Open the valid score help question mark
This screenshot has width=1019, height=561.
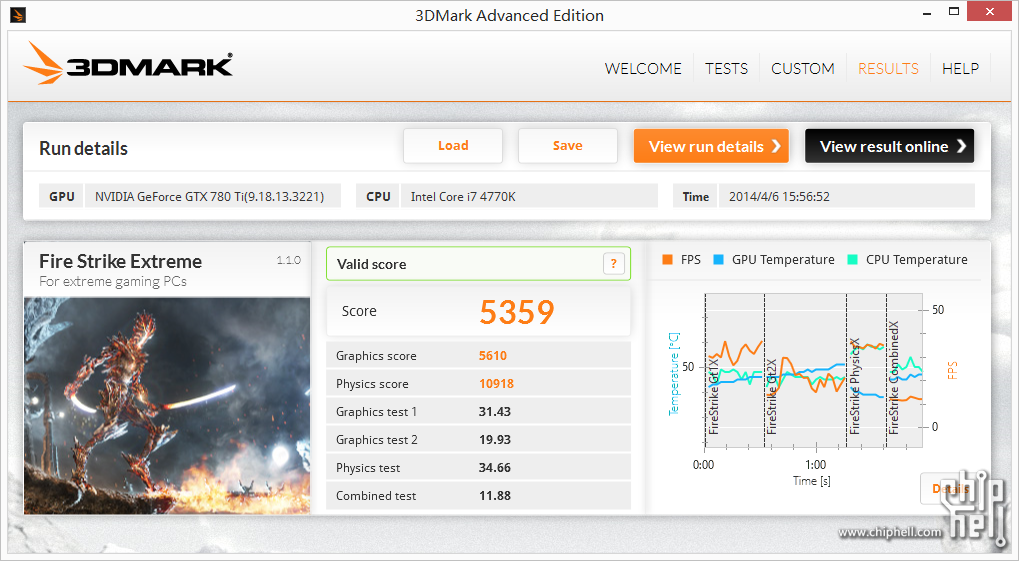tap(613, 264)
